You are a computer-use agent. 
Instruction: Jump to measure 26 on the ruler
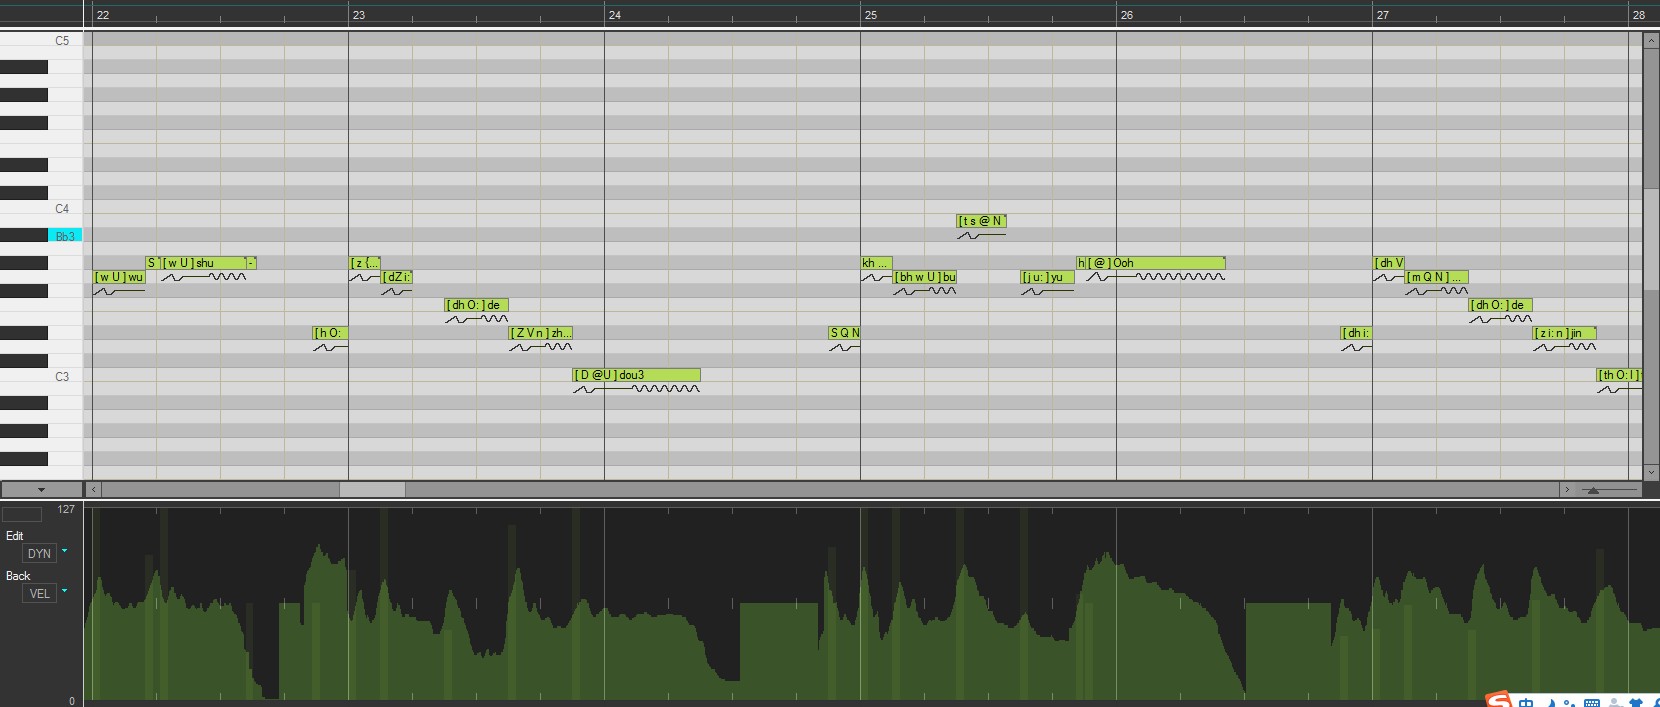(1127, 15)
